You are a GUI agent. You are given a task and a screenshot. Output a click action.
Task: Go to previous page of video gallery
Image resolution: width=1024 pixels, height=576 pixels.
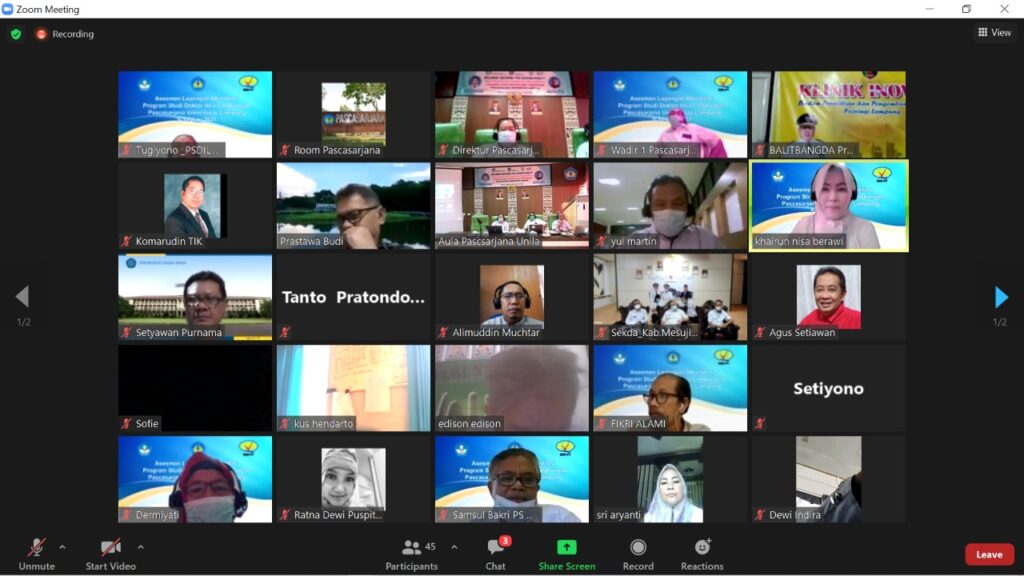(22, 297)
